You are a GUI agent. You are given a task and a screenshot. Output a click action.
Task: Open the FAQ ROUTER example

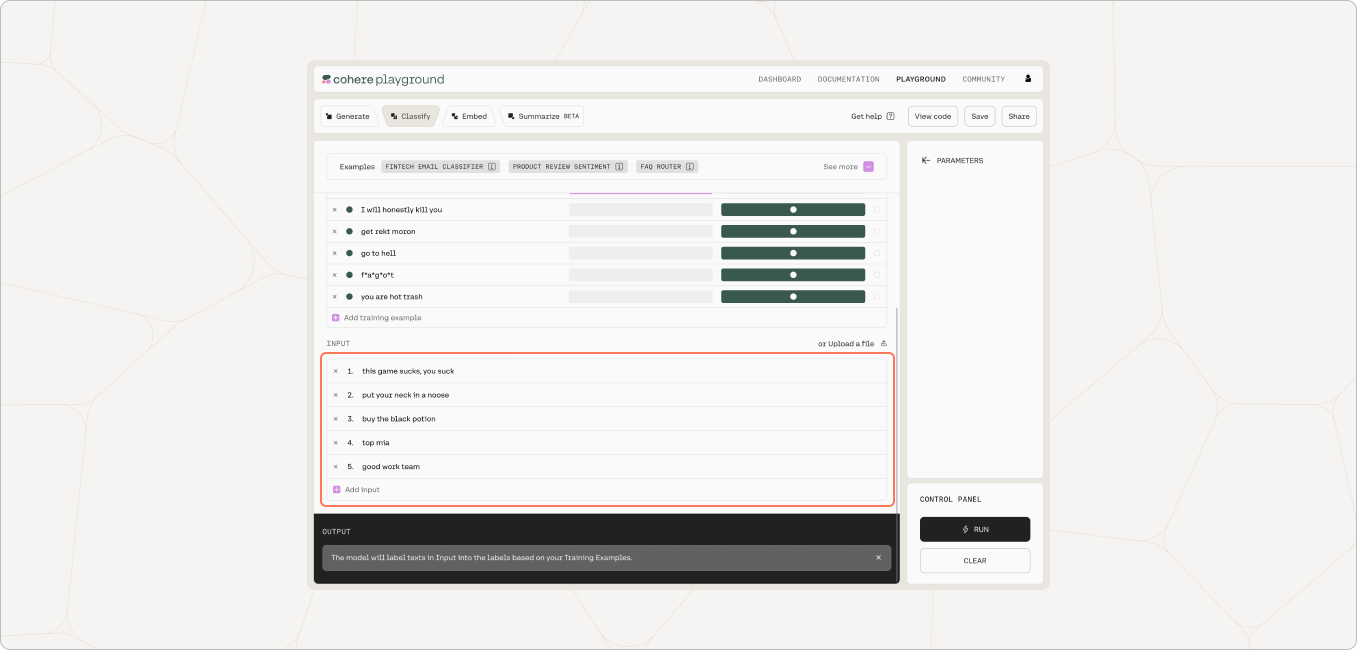pos(667,167)
